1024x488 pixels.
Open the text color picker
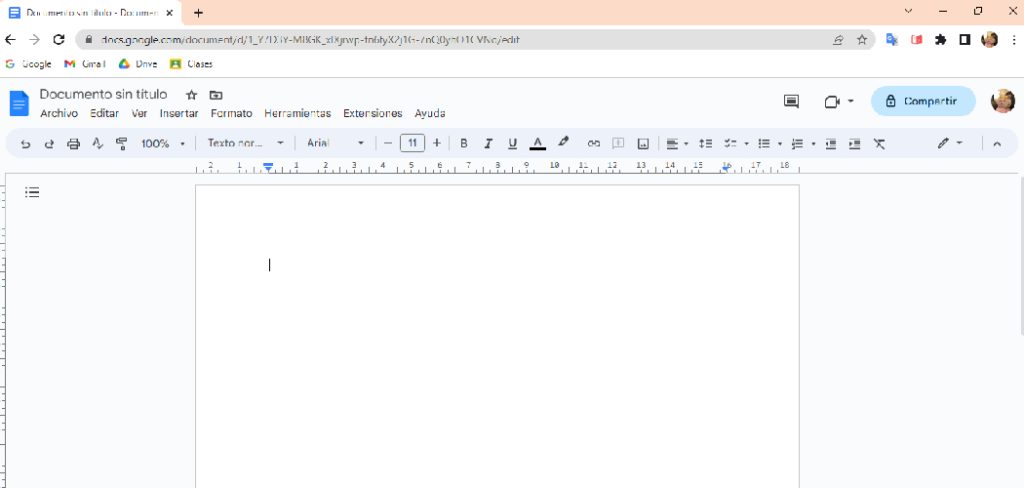click(x=537, y=144)
